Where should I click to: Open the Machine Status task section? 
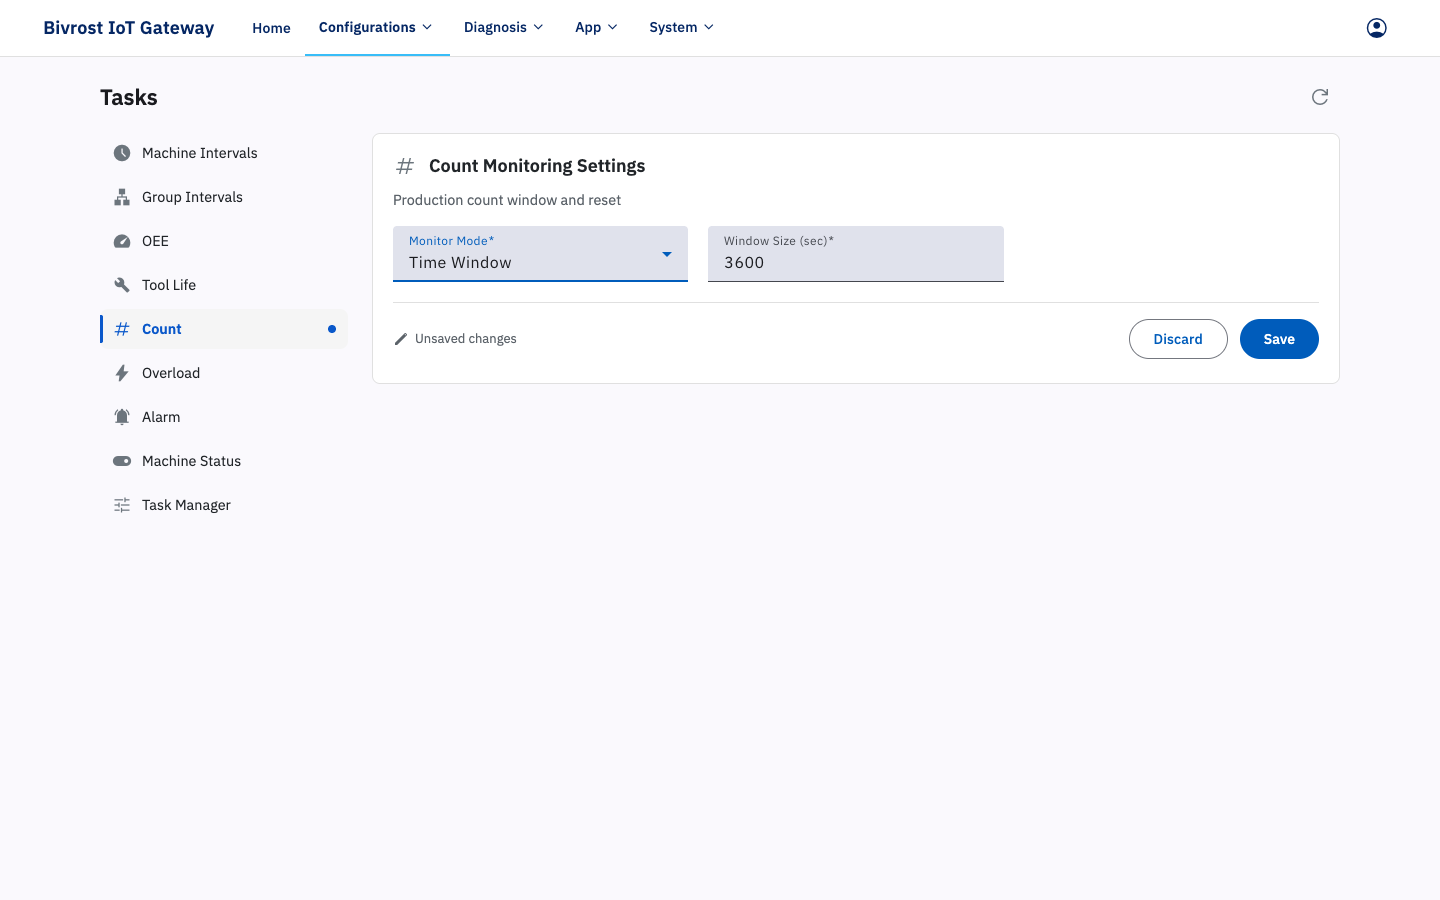(224, 461)
